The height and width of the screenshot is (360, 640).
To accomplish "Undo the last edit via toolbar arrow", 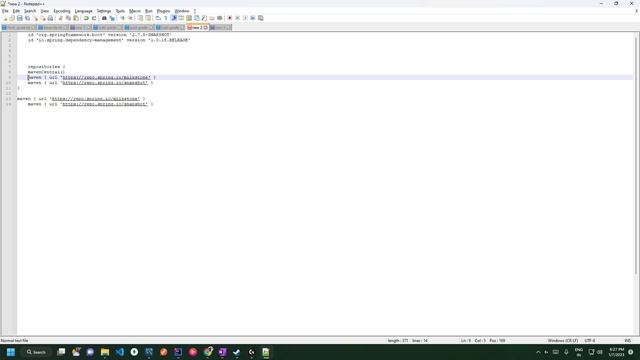I will [86, 18].
